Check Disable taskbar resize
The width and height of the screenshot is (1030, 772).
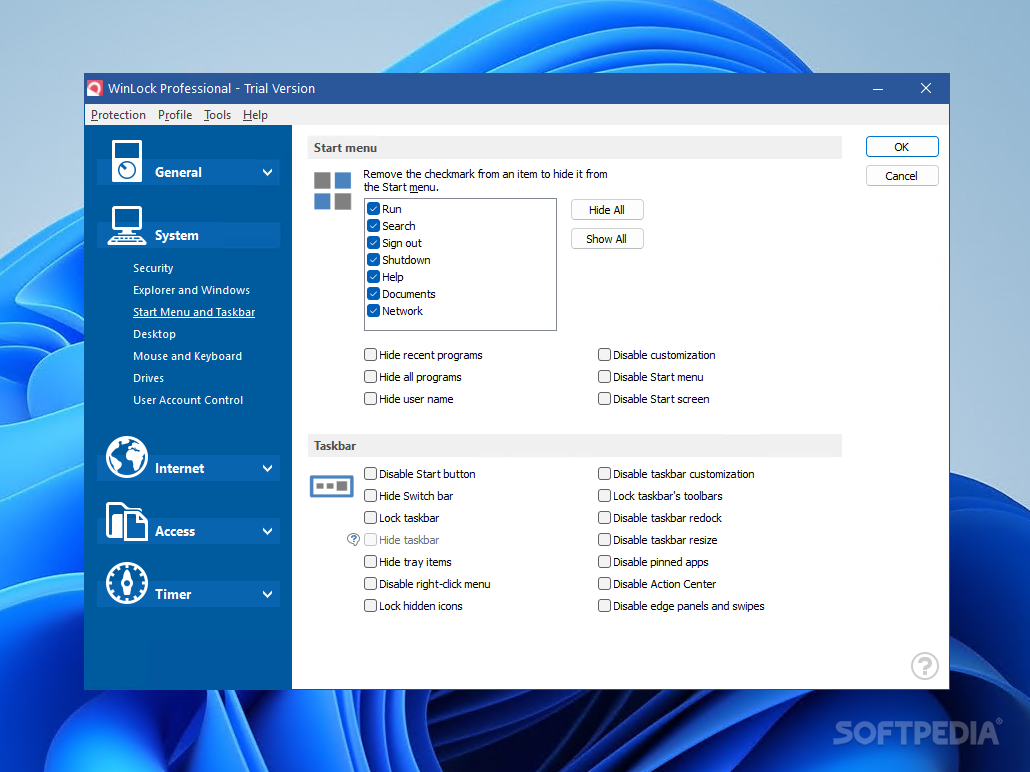604,540
